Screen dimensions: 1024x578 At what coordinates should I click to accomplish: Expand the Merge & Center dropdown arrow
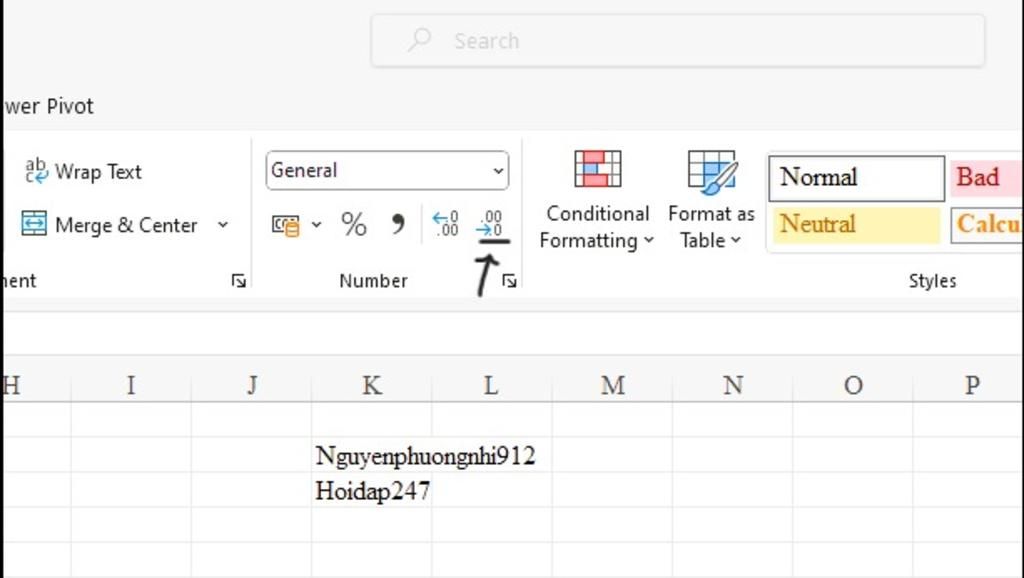pos(223,225)
